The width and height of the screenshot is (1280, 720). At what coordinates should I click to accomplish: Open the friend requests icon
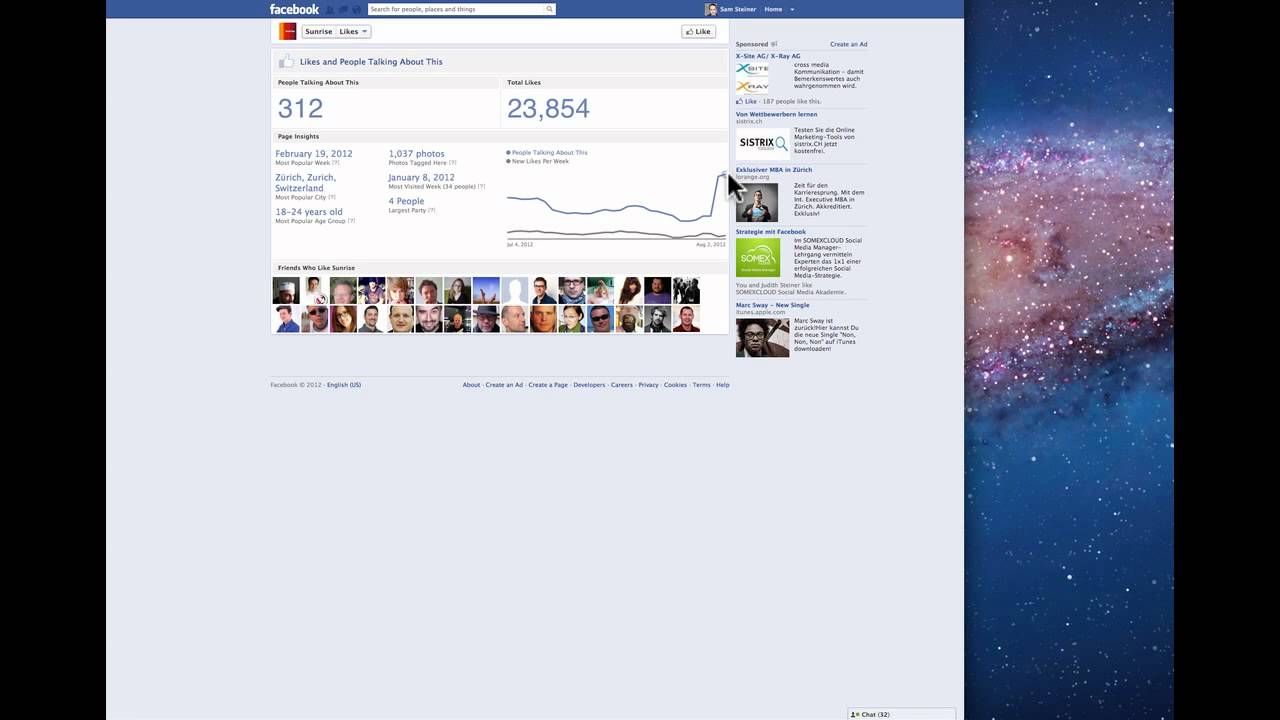pyautogui.click(x=330, y=9)
